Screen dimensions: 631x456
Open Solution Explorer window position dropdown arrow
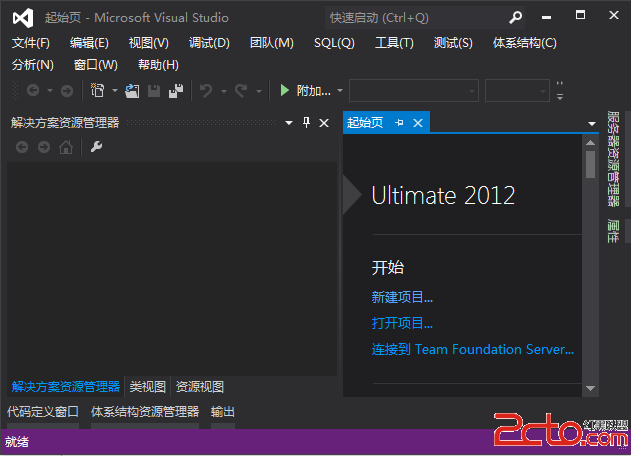[x=289, y=123]
